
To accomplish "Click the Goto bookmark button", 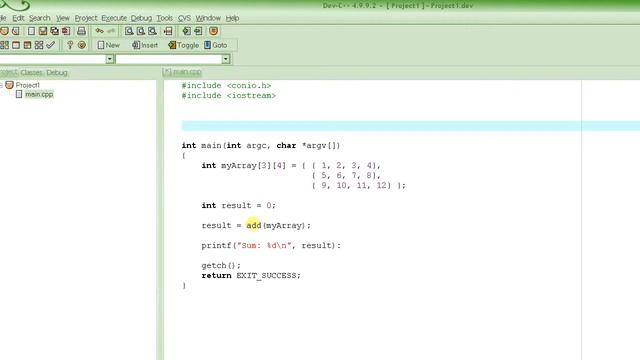I will 216,45.
